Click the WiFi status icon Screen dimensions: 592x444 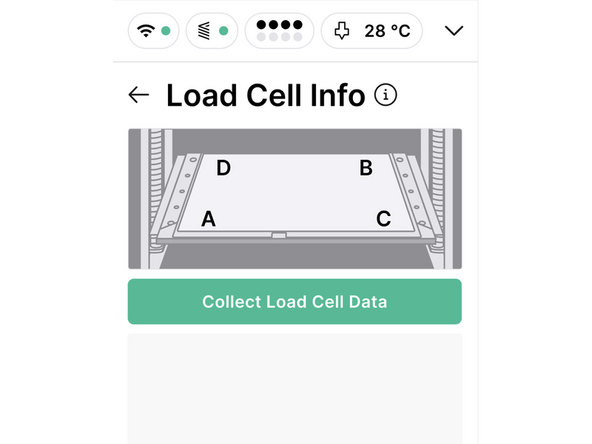(146, 31)
